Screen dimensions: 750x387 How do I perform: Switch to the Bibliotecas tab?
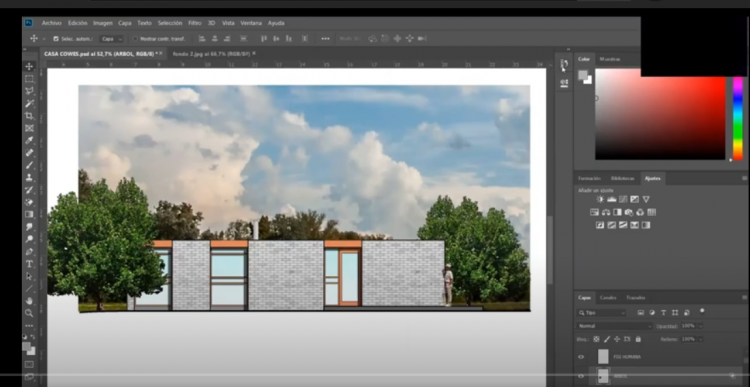pyautogui.click(x=623, y=178)
